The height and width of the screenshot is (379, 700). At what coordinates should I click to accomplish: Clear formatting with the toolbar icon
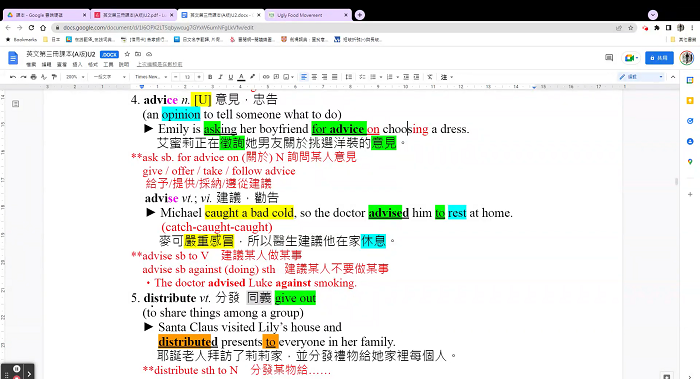click(x=429, y=77)
